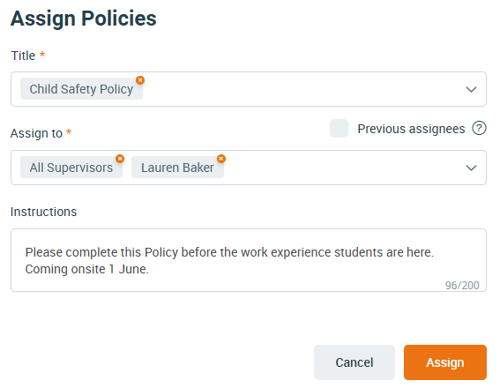The image size is (500, 388).
Task: Click the 96/200 character counter
Action: click(462, 285)
